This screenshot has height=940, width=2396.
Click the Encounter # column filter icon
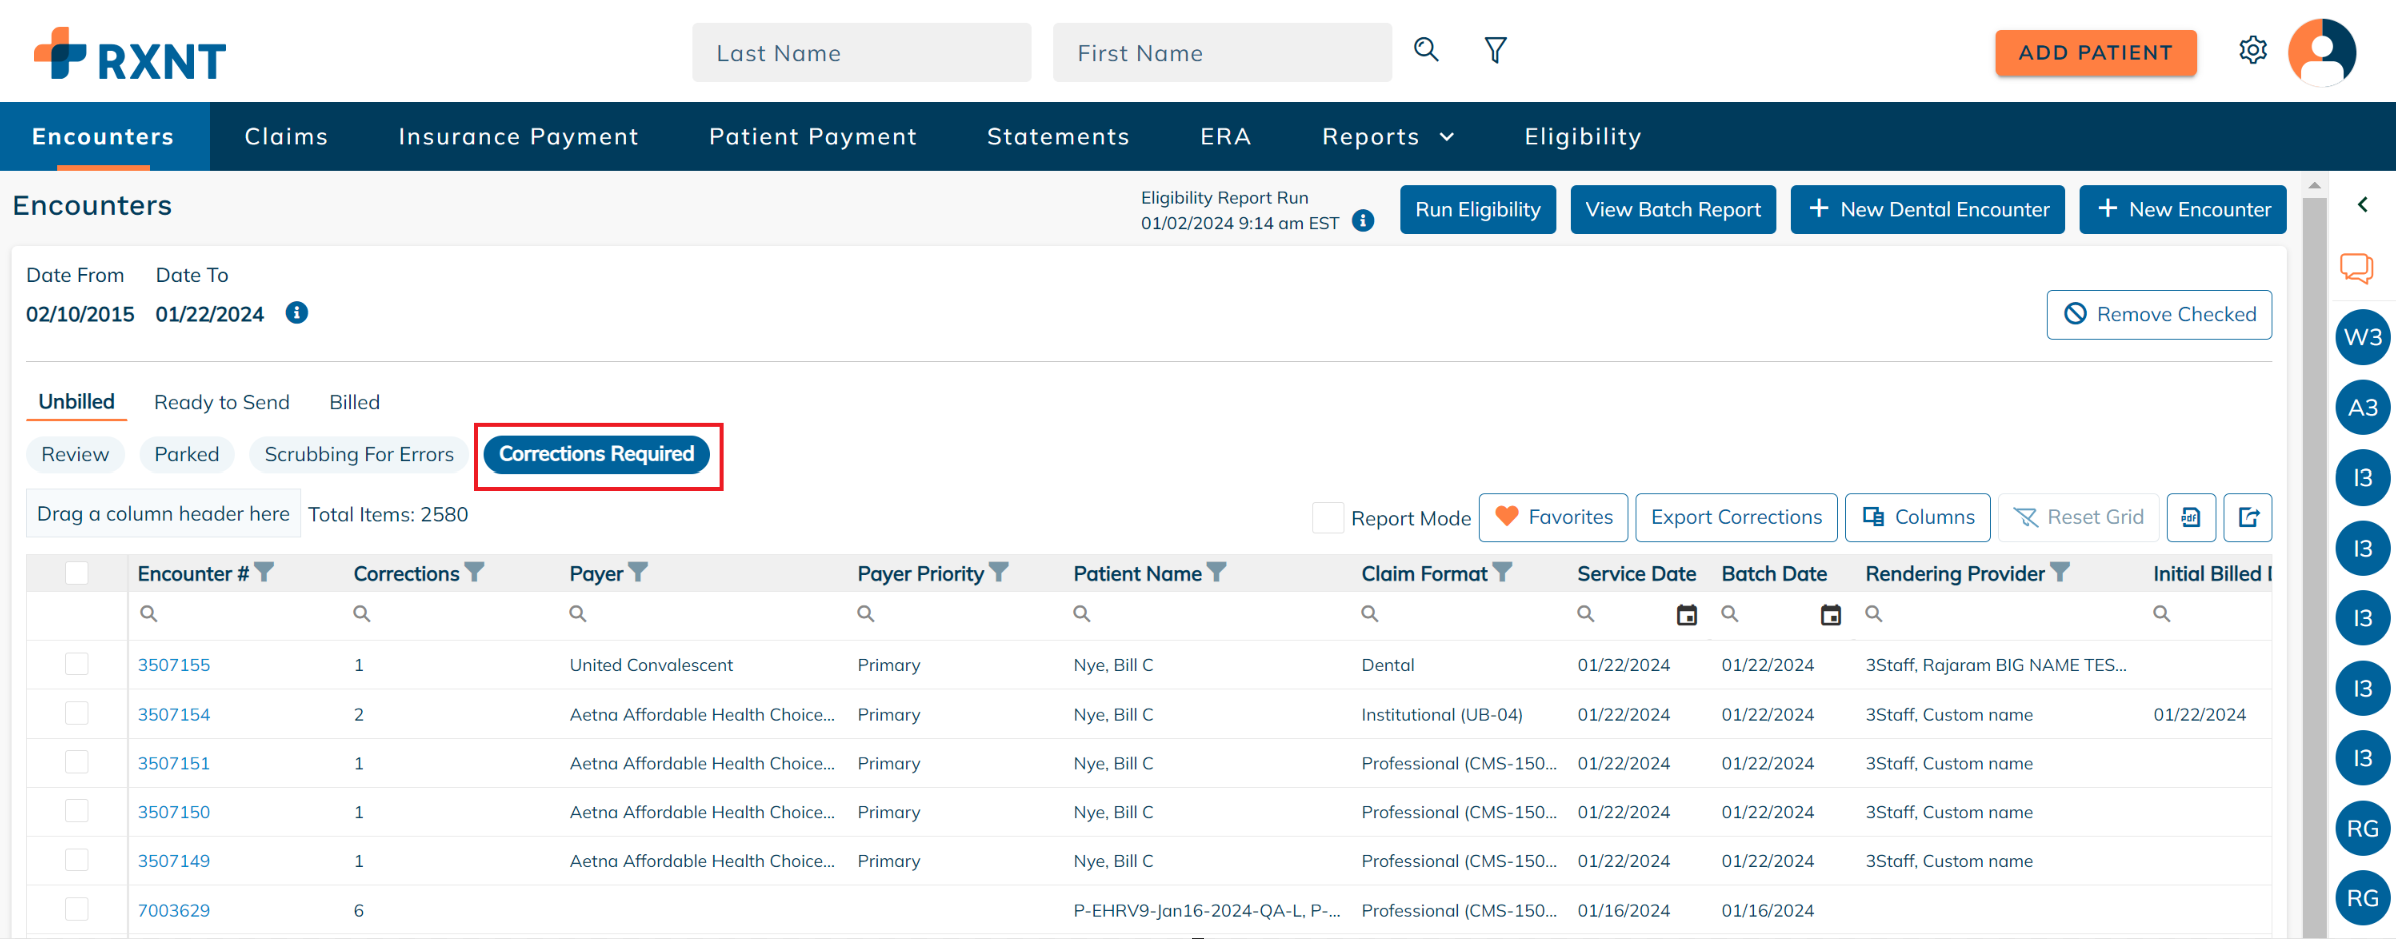pyautogui.click(x=264, y=572)
